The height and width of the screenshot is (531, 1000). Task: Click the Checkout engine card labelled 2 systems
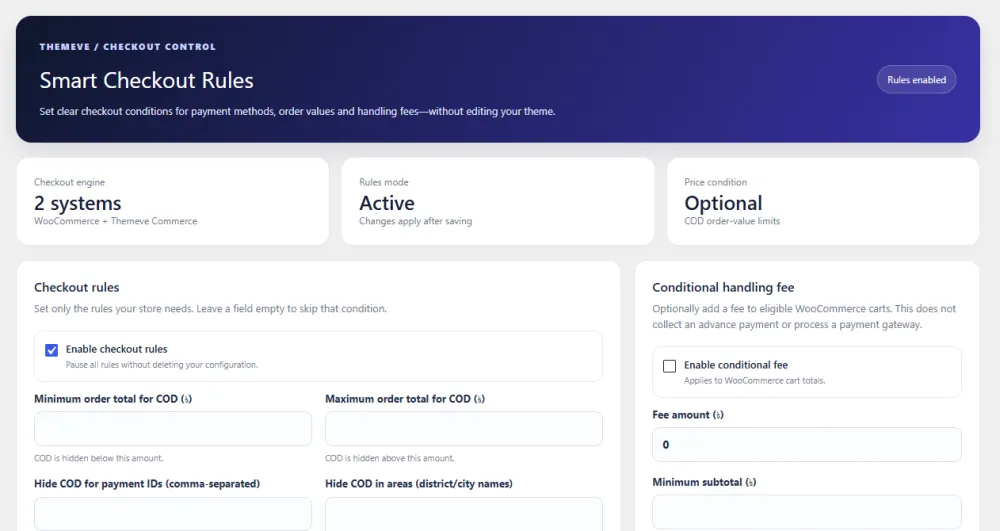click(173, 201)
